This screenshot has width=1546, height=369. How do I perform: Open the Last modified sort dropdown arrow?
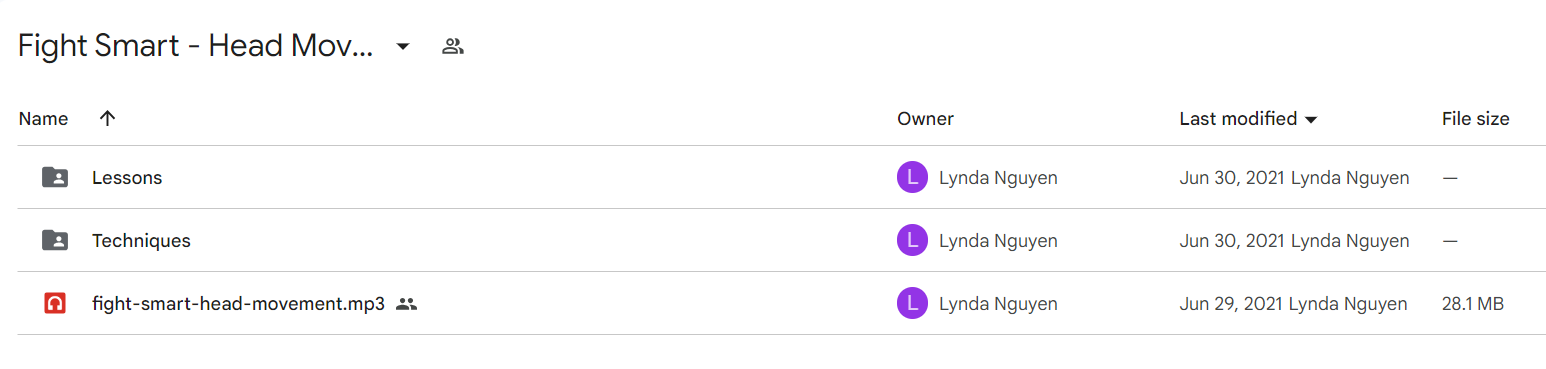(1311, 120)
